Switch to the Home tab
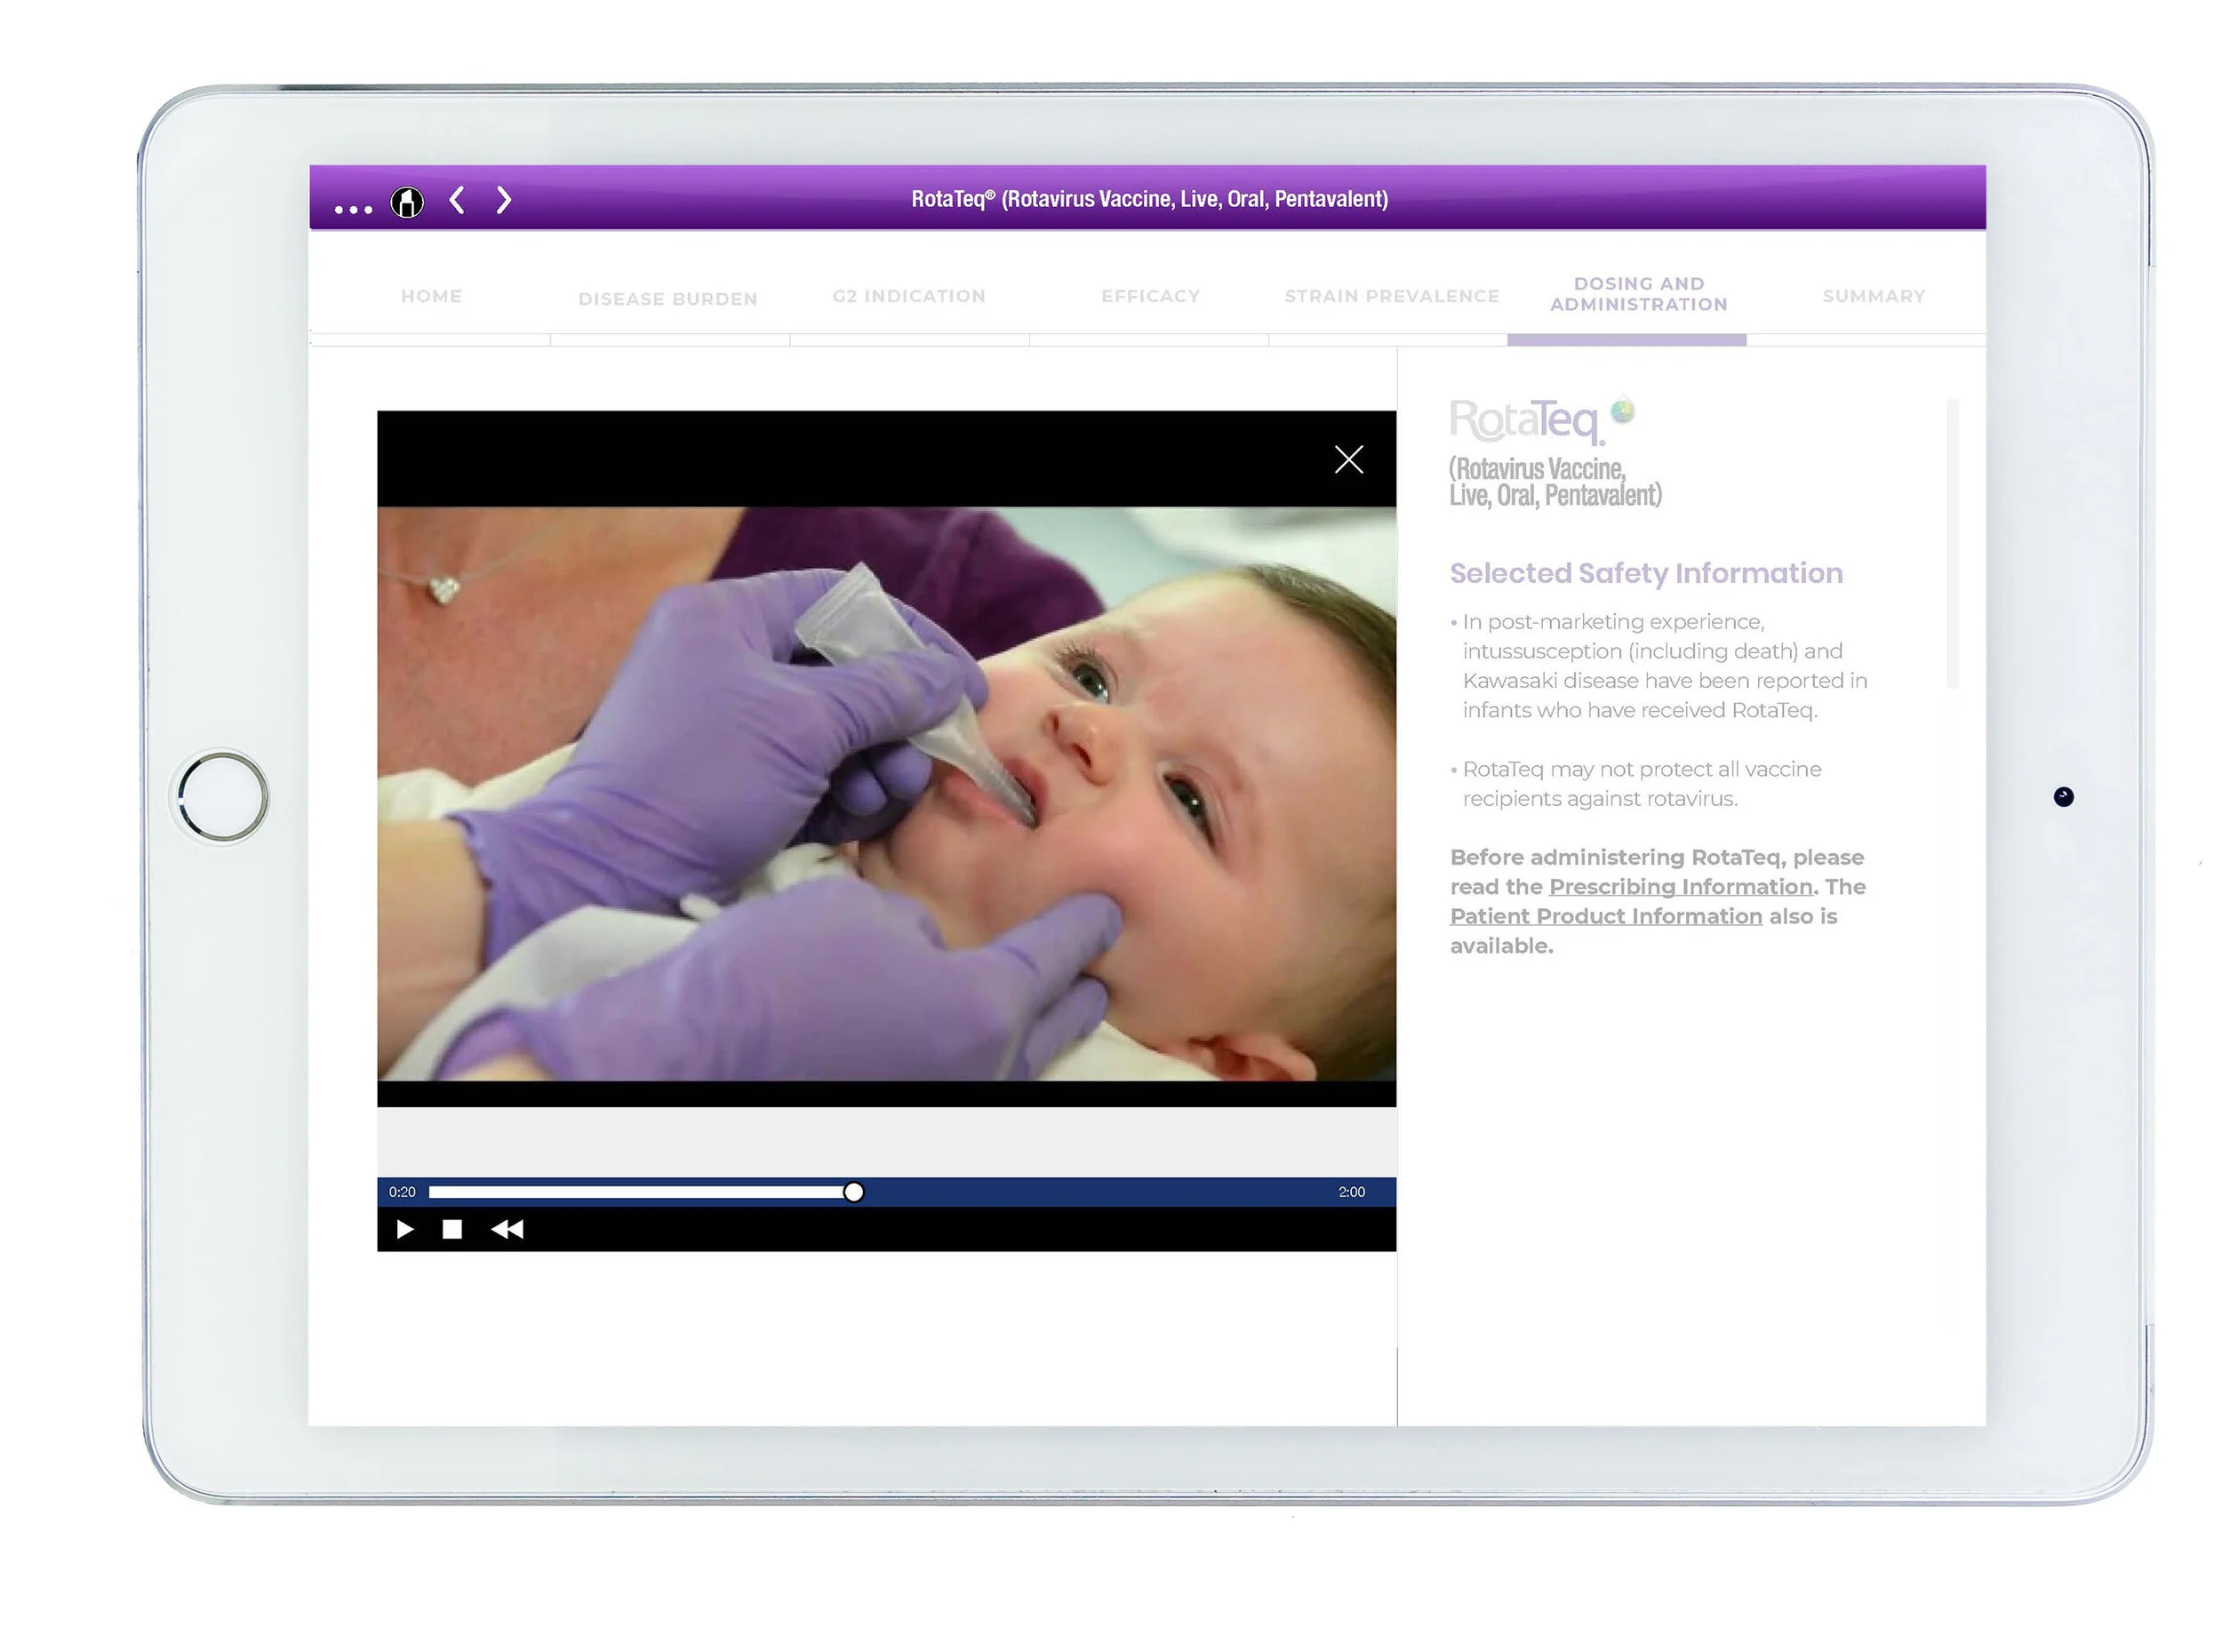This screenshot has width=2222, height=1652. pyautogui.click(x=431, y=296)
